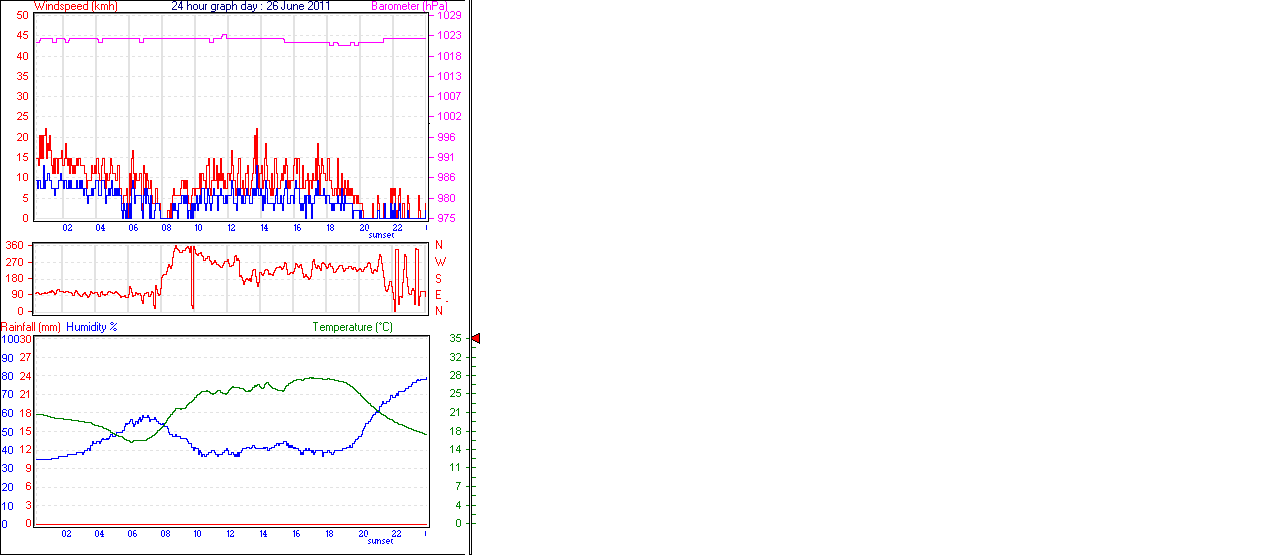
Task: Select the "Temperature (°C)" label
Action: click(352, 327)
